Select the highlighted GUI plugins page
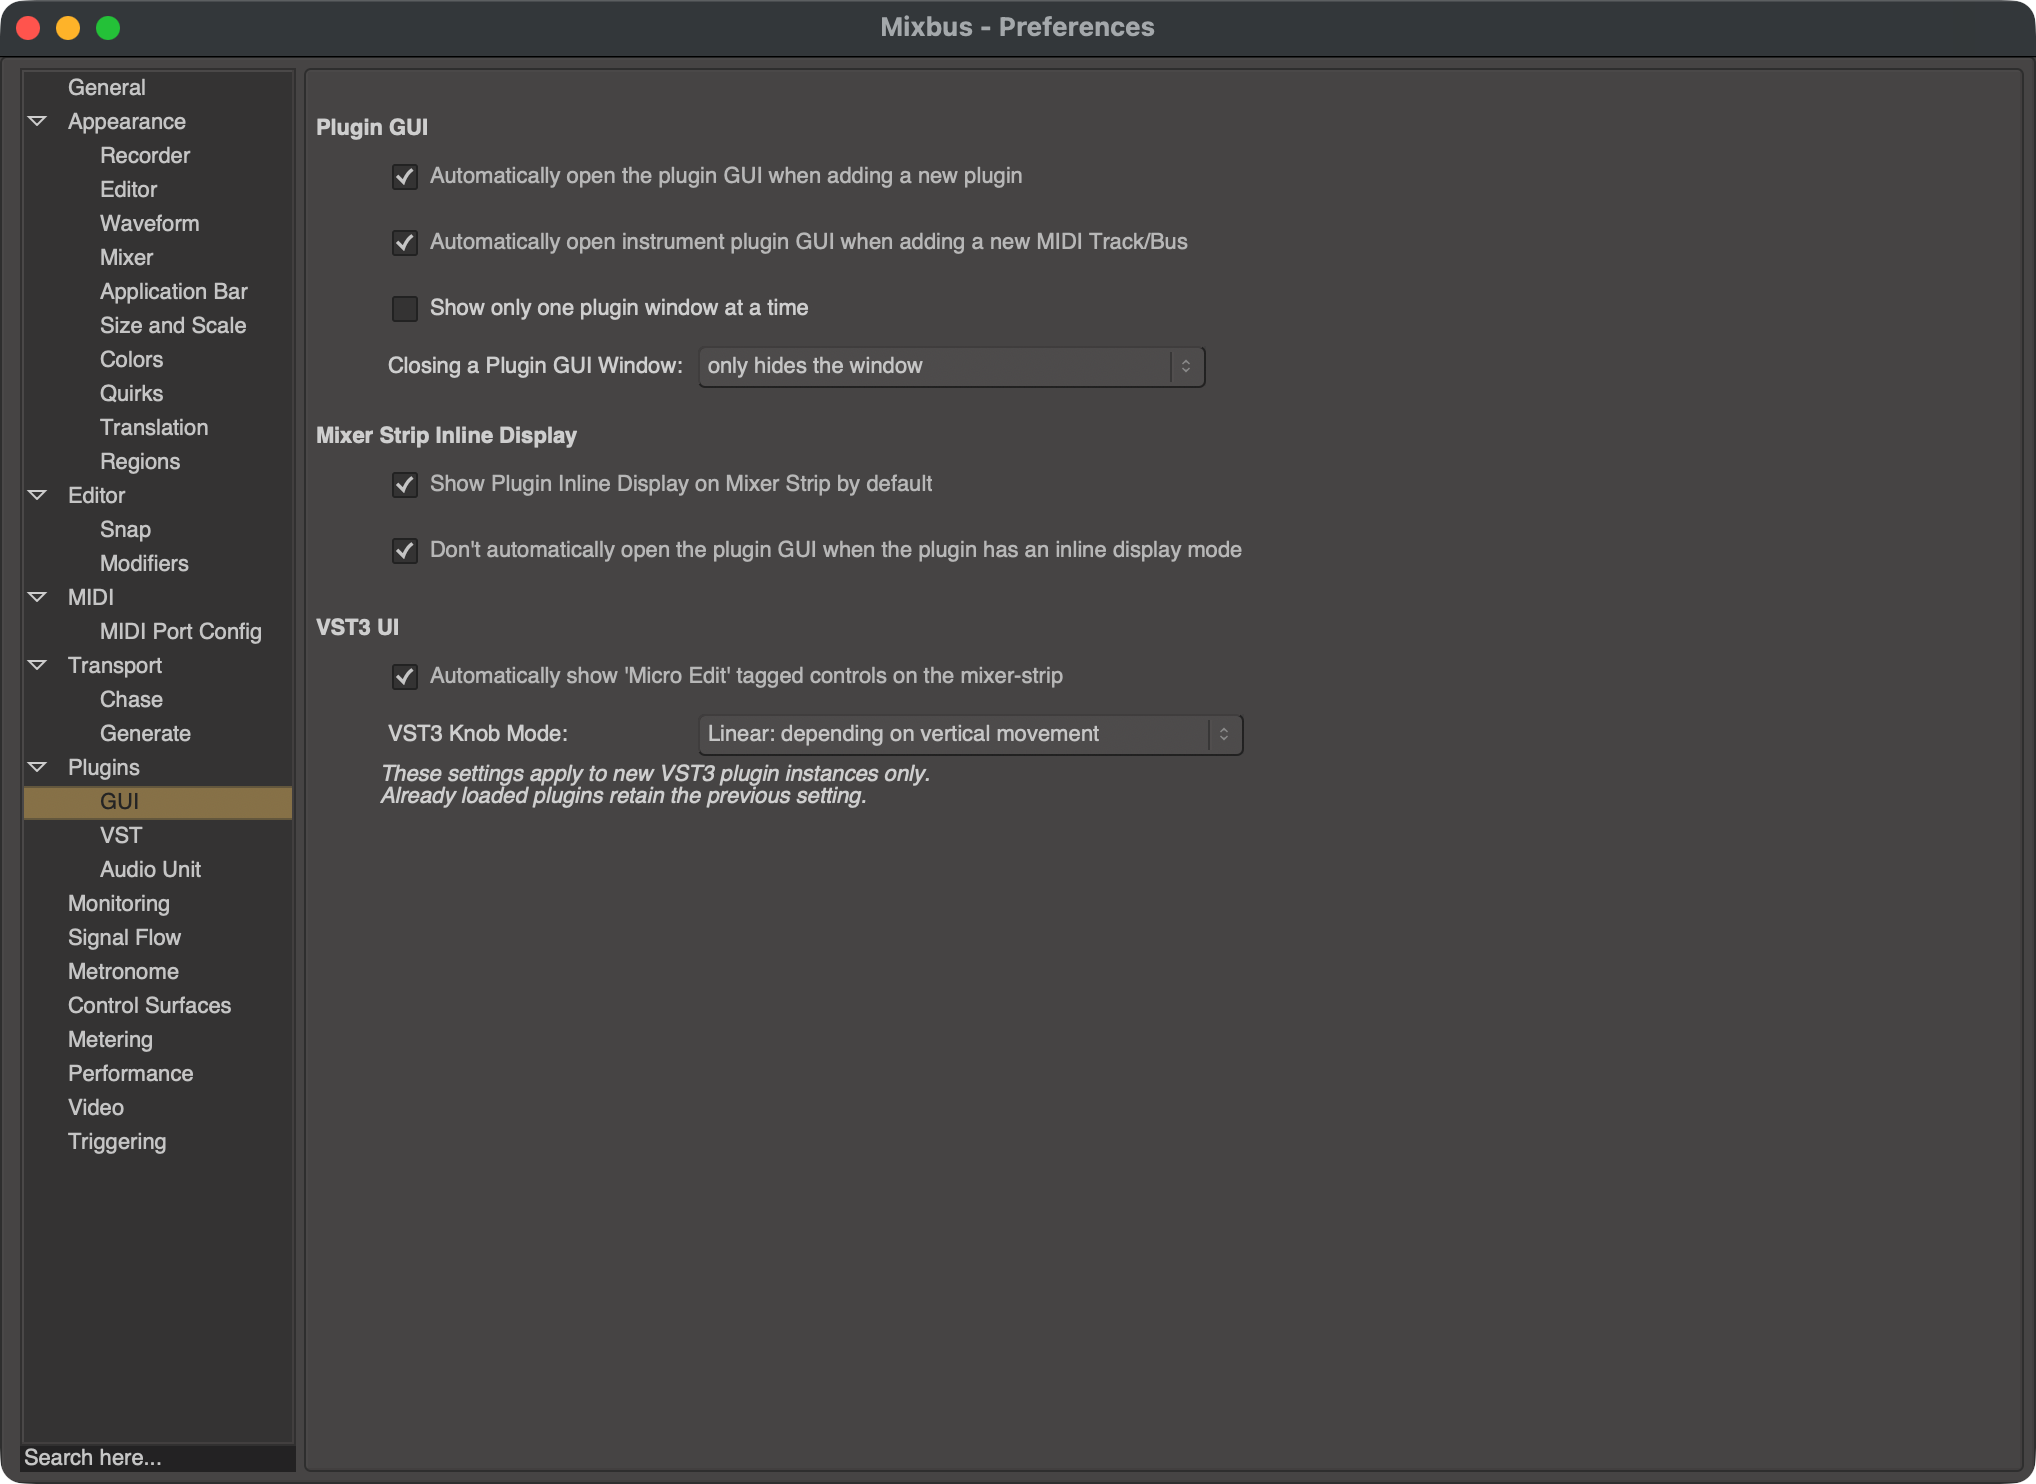The image size is (2036, 1484). 158,801
